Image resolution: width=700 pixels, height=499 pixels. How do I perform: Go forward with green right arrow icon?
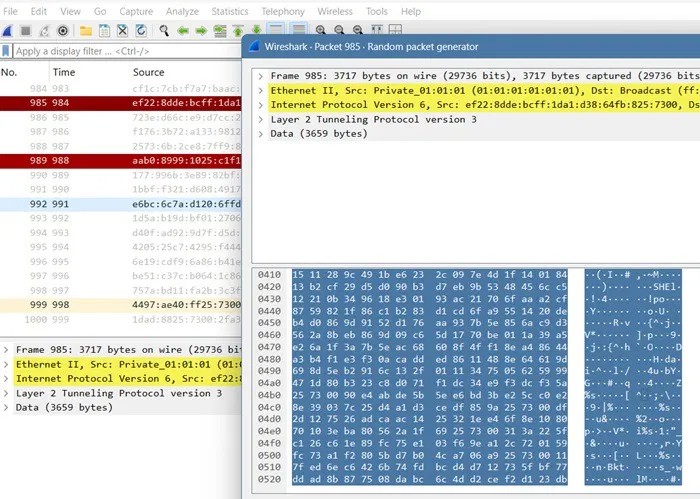(202, 31)
